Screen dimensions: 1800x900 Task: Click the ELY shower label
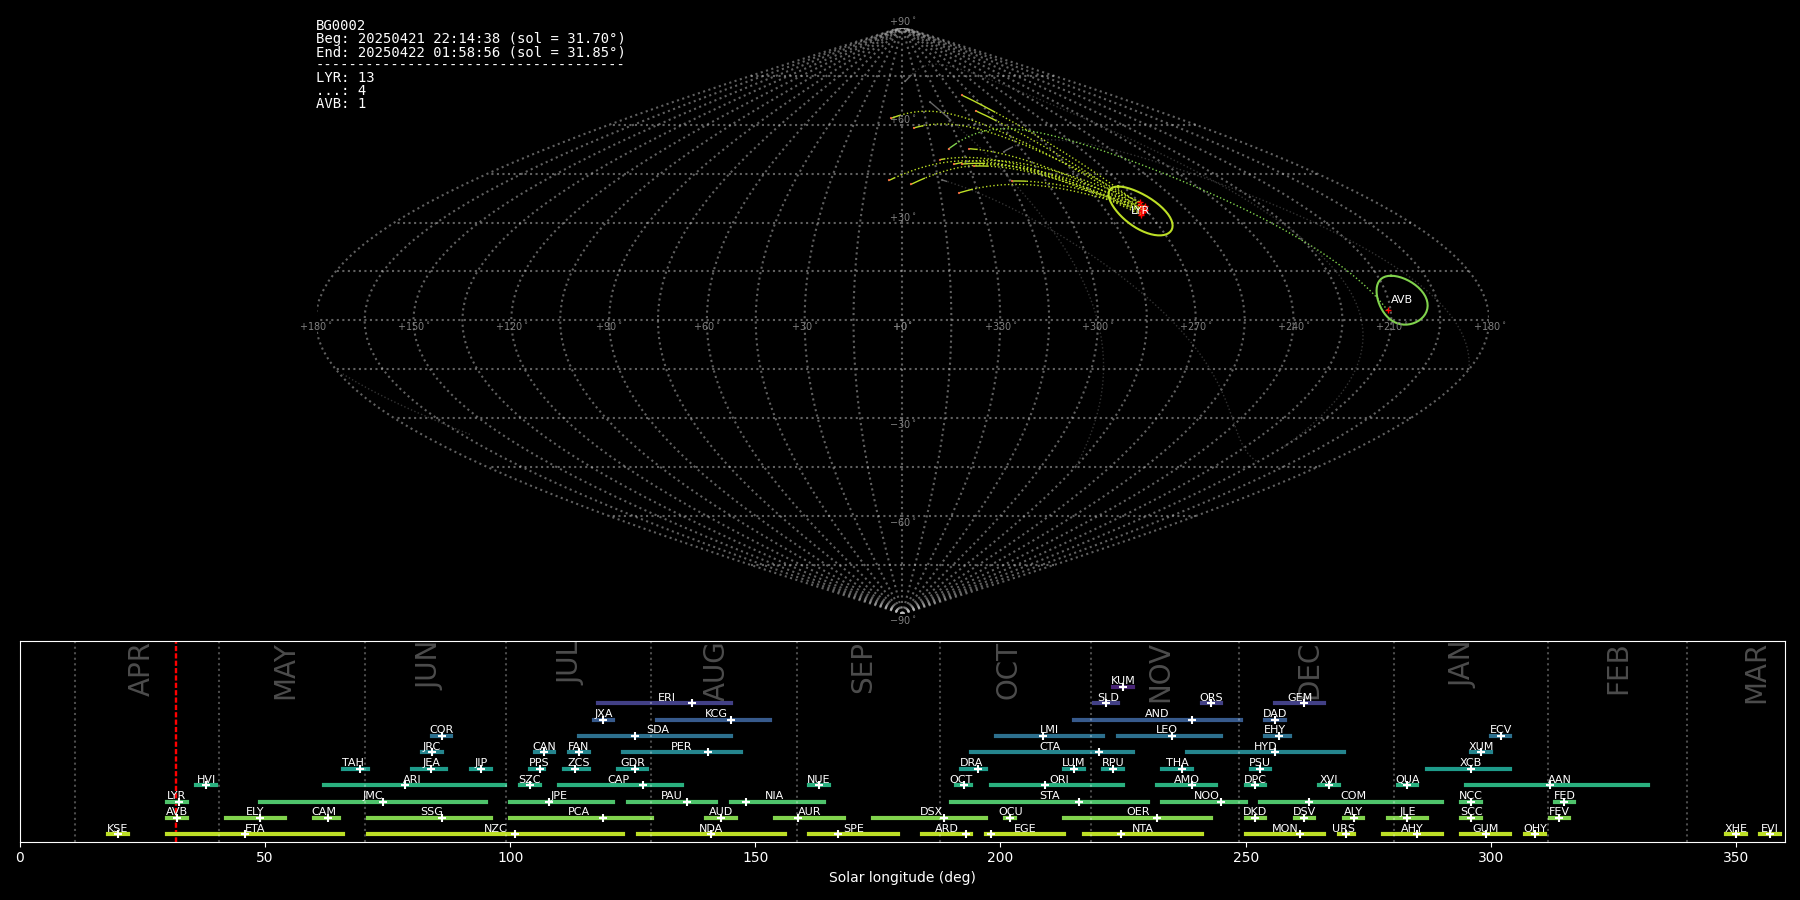255,812
